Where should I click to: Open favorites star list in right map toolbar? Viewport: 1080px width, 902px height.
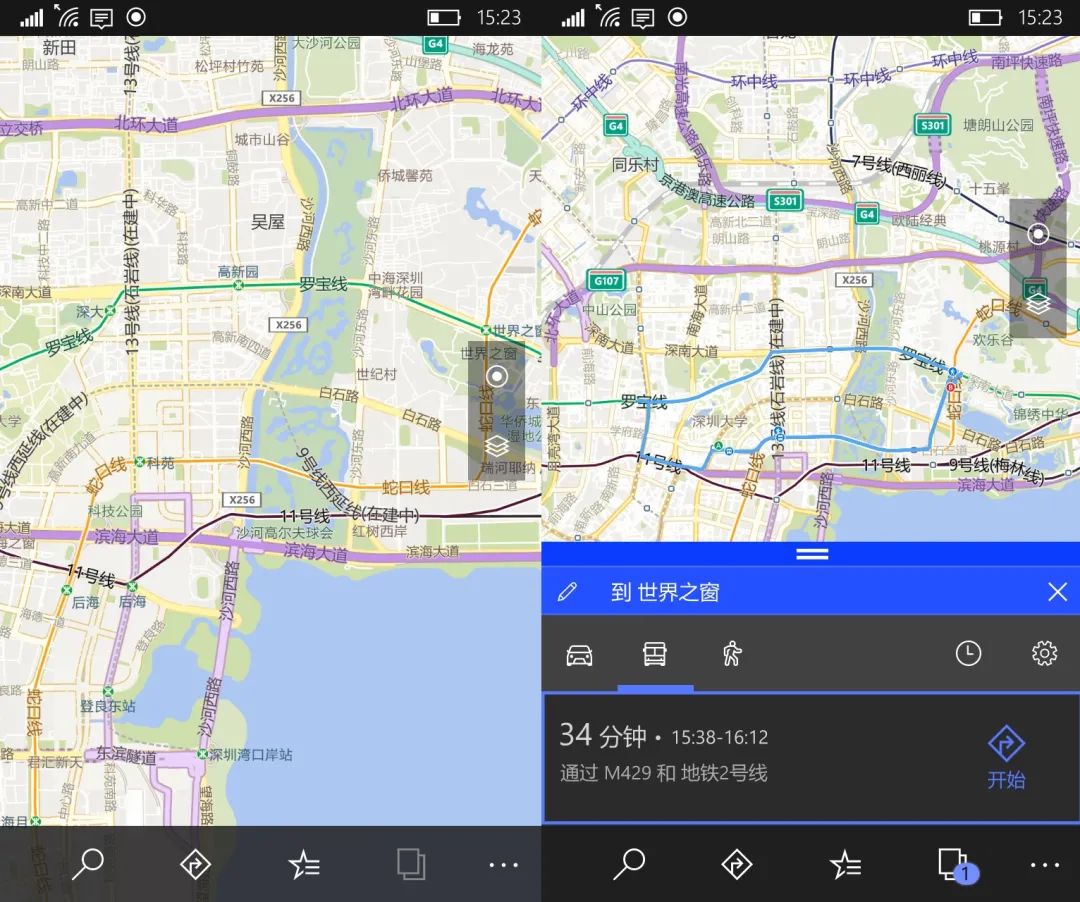pos(844,865)
